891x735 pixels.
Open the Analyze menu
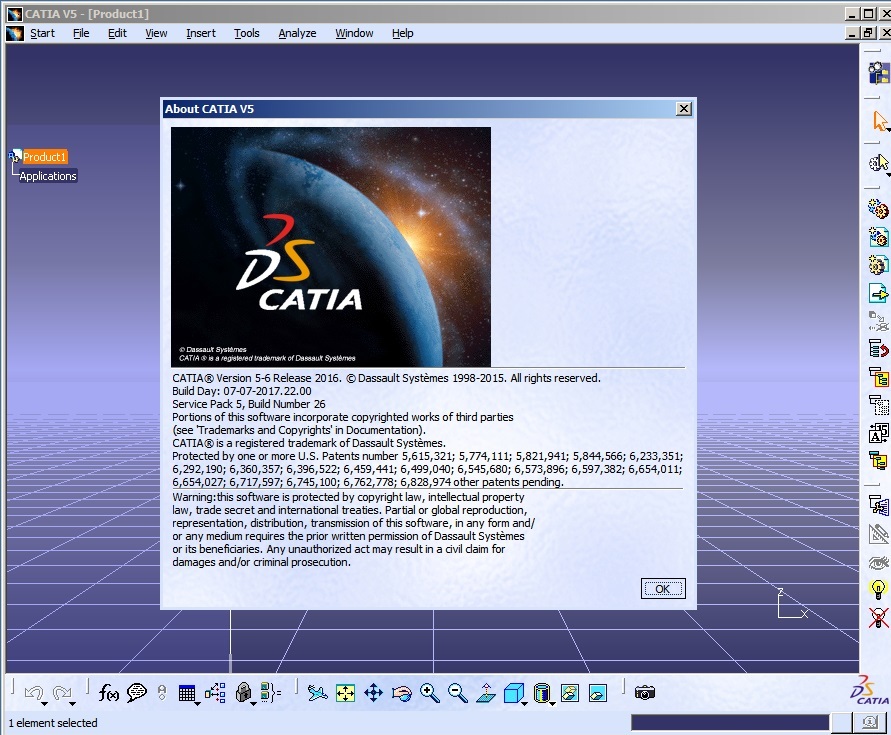pyautogui.click(x=297, y=33)
